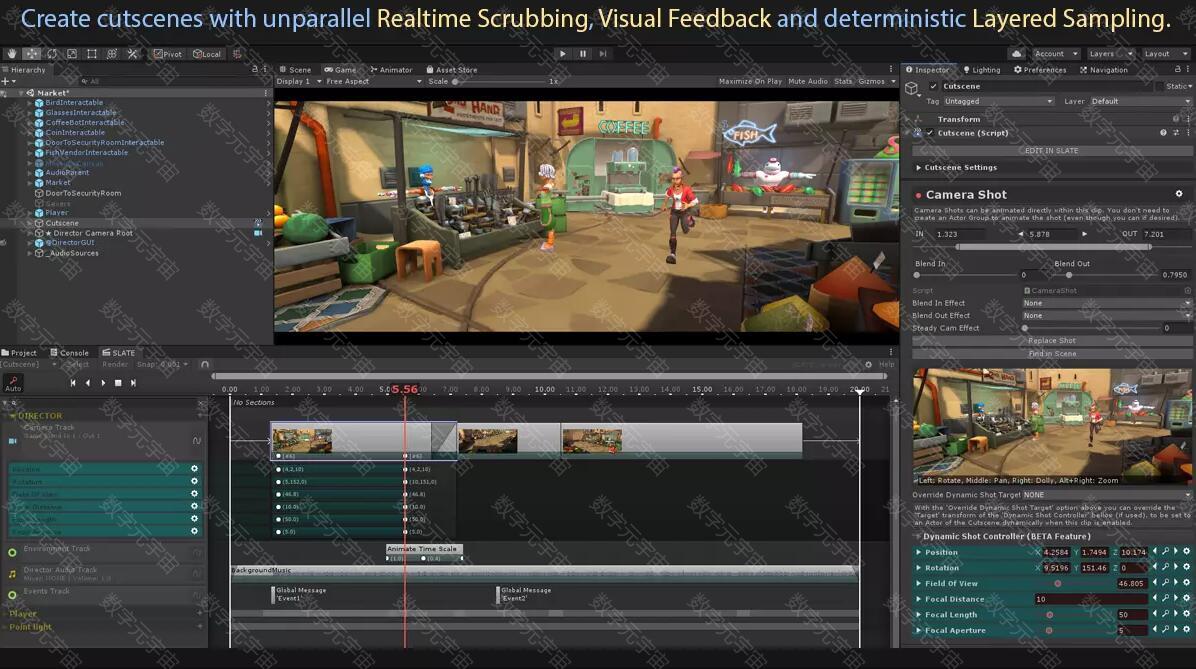Viewport: 1196px width, 669px height.
Task: Open the cloud services icon
Action: coord(1016,54)
